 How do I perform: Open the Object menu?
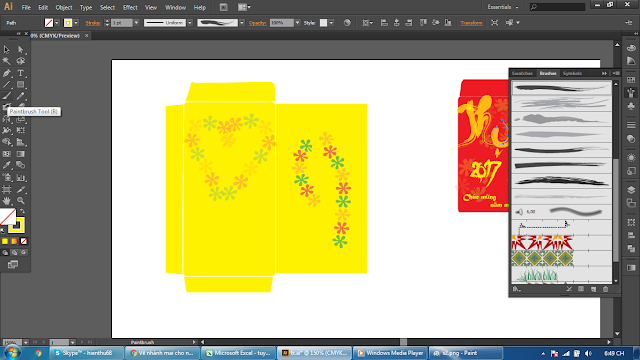coord(64,7)
